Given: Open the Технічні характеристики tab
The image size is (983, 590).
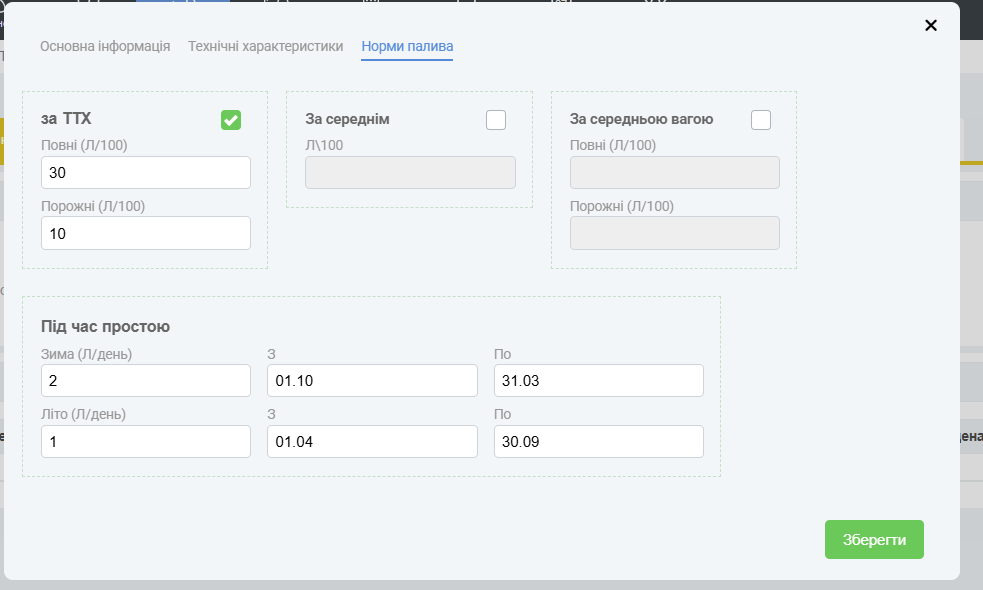Looking at the screenshot, I should tap(265, 46).
